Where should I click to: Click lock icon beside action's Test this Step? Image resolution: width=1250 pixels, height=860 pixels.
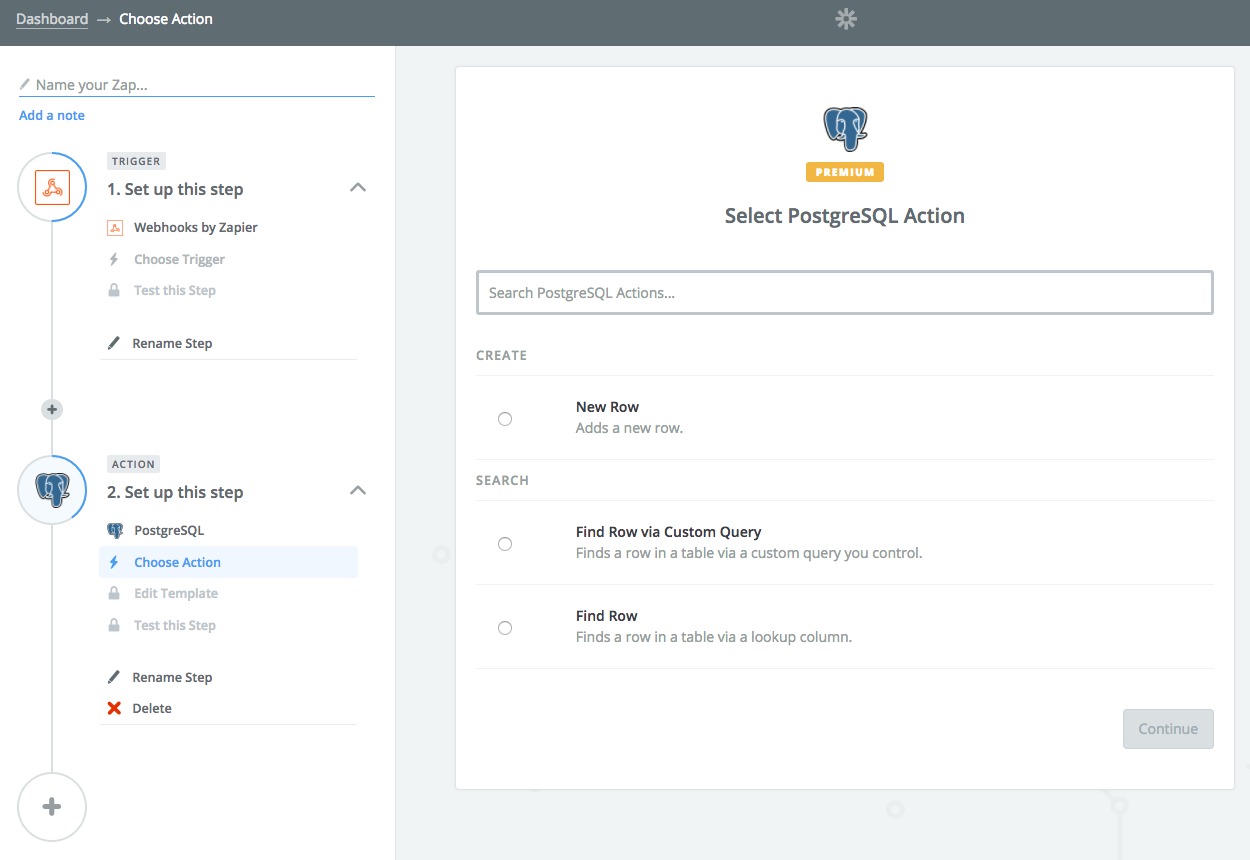click(114, 625)
